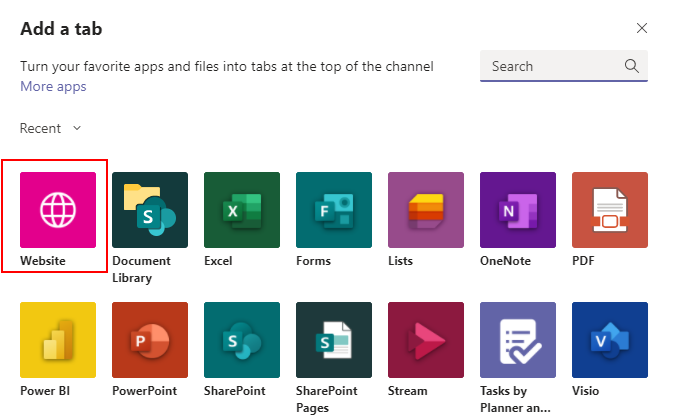
Task: Close the Add a tab dialog
Action: coord(641,28)
